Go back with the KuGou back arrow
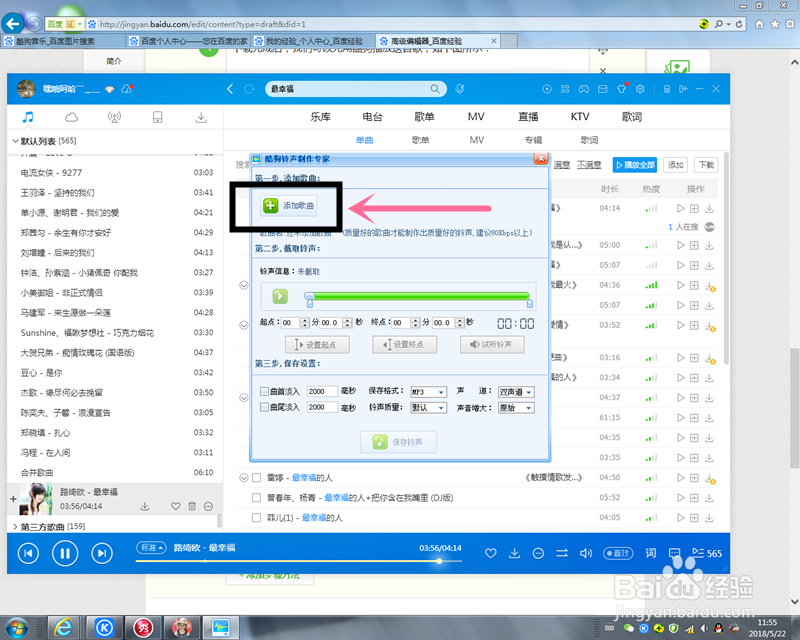 (x=230, y=89)
